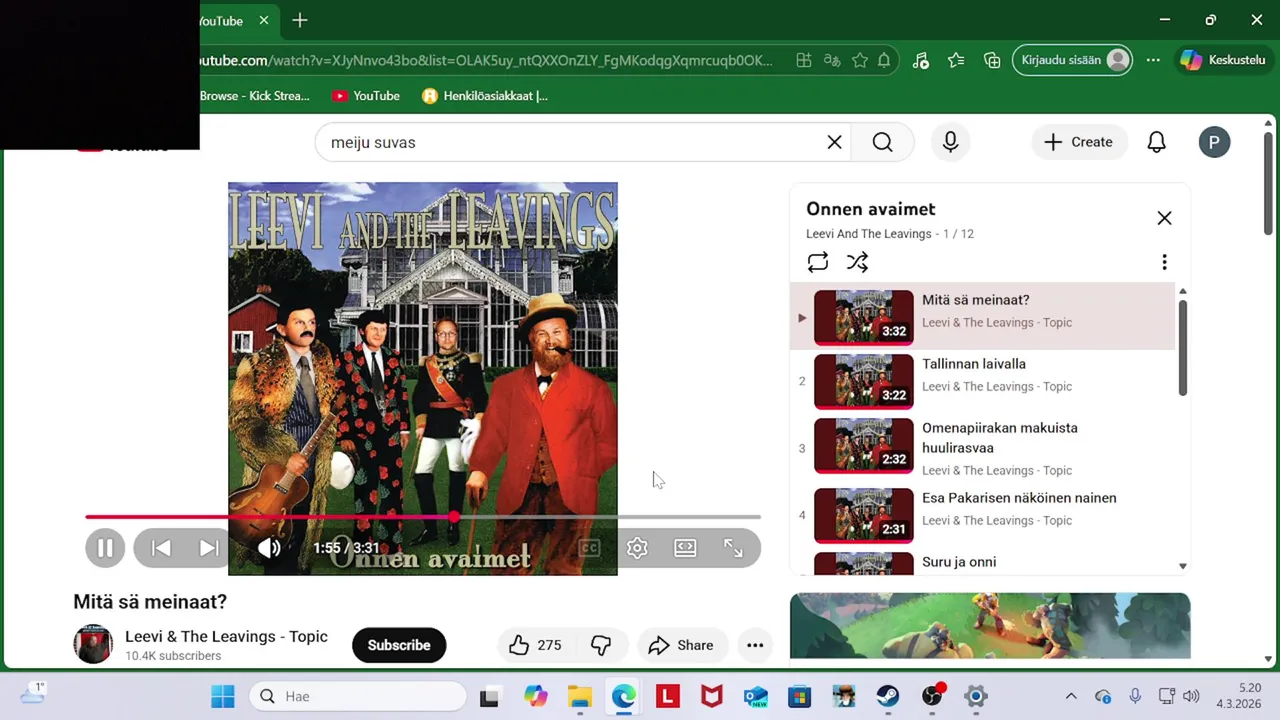The height and width of the screenshot is (720, 1280).
Task: Open the browser media control icon
Action: pos(921,60)
